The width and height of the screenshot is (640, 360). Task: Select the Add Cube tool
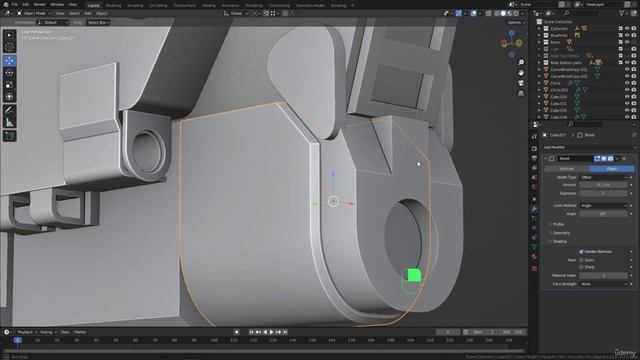pyautogui.click(x=9, y=136)
